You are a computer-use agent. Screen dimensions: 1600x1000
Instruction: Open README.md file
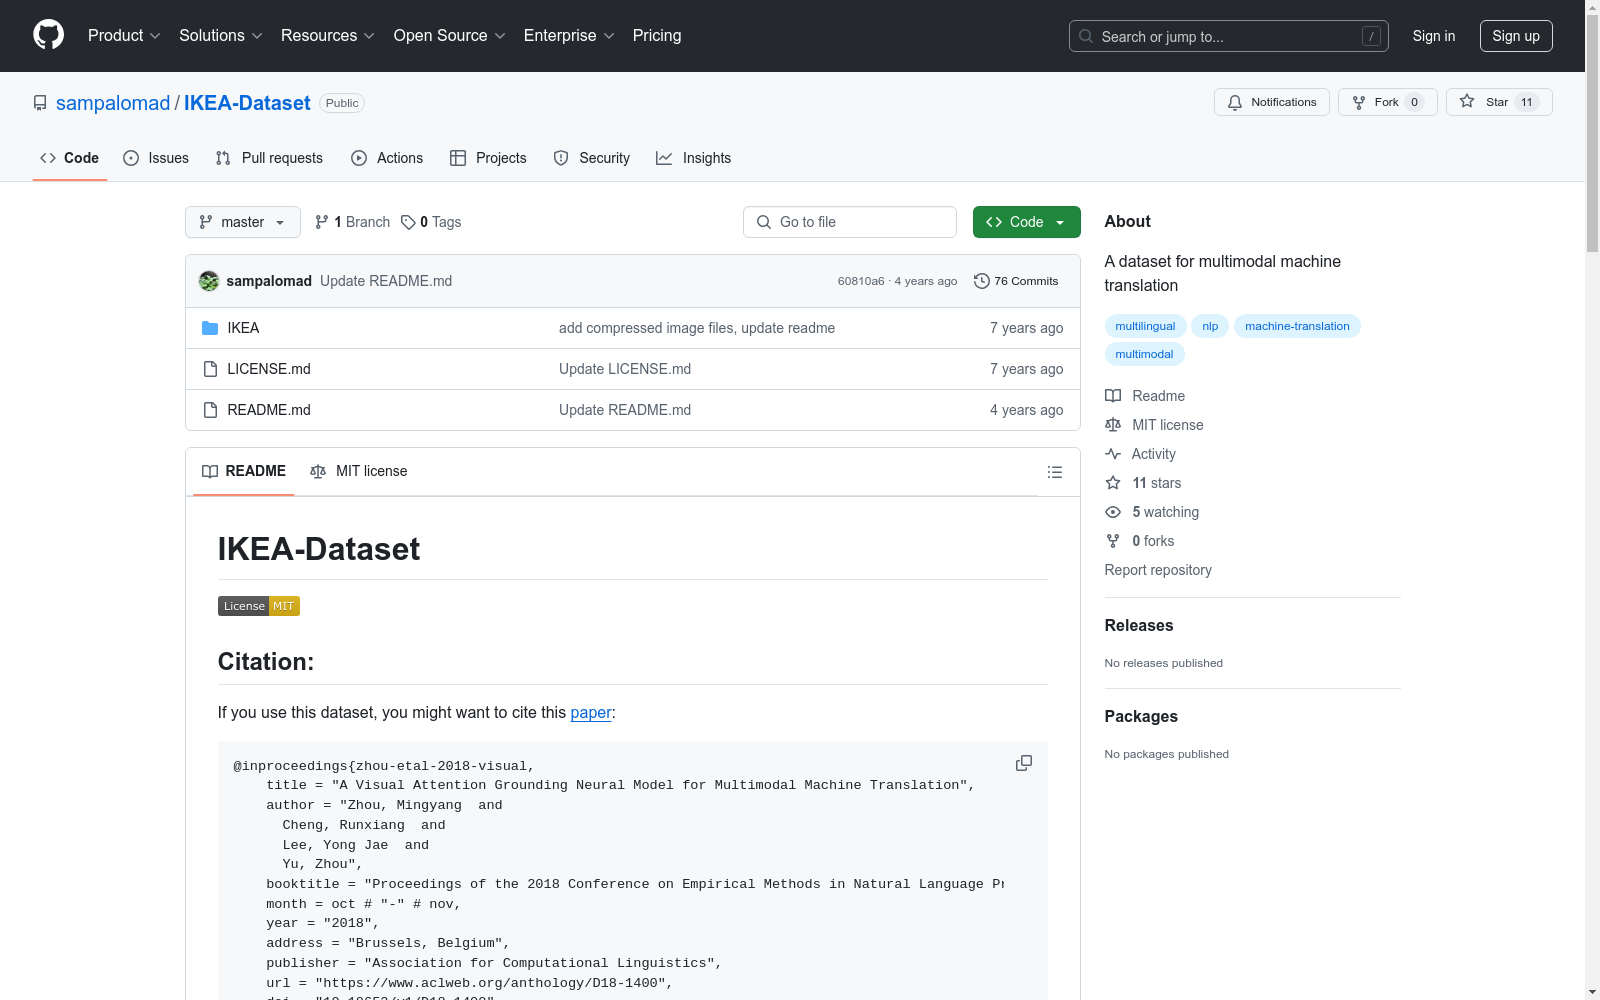click(x=269, y=410)
